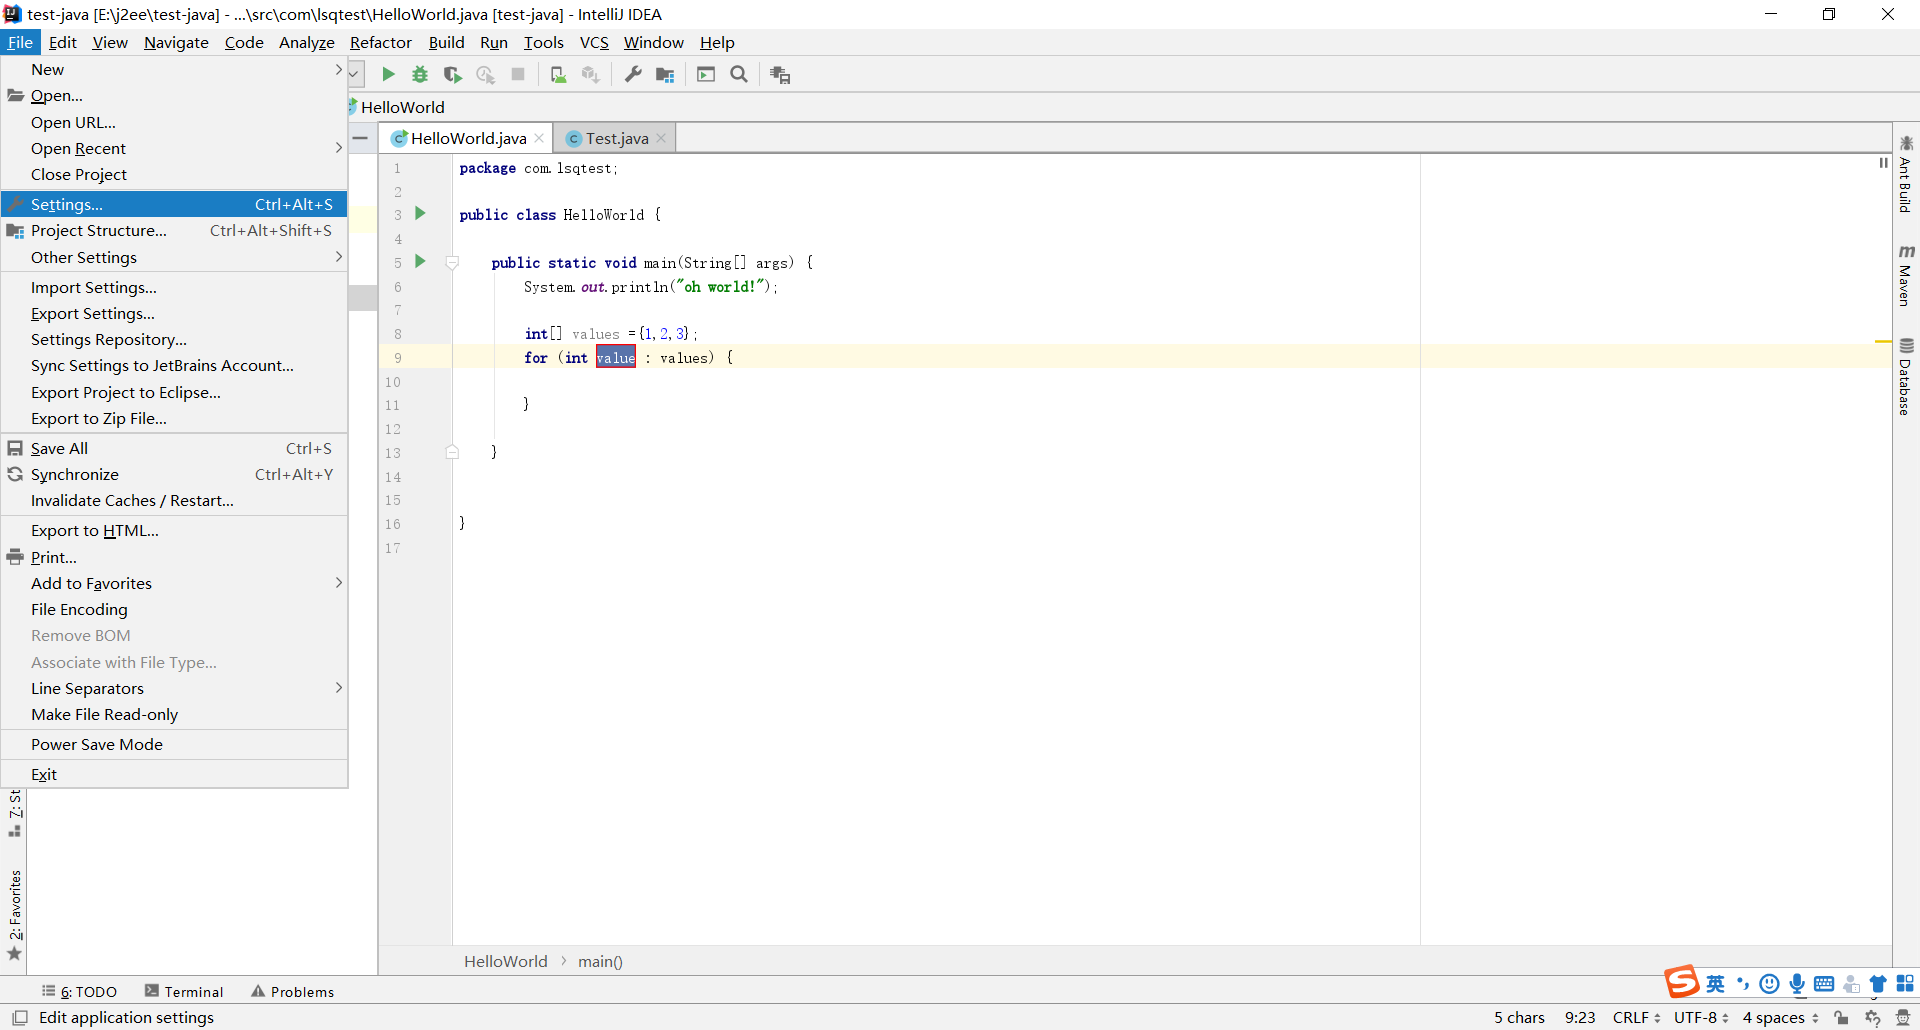This screenshot has width=1920, height=1030.
Task: Click HelloWorld in the editor breadcrumb
Action: coord(505,962)
